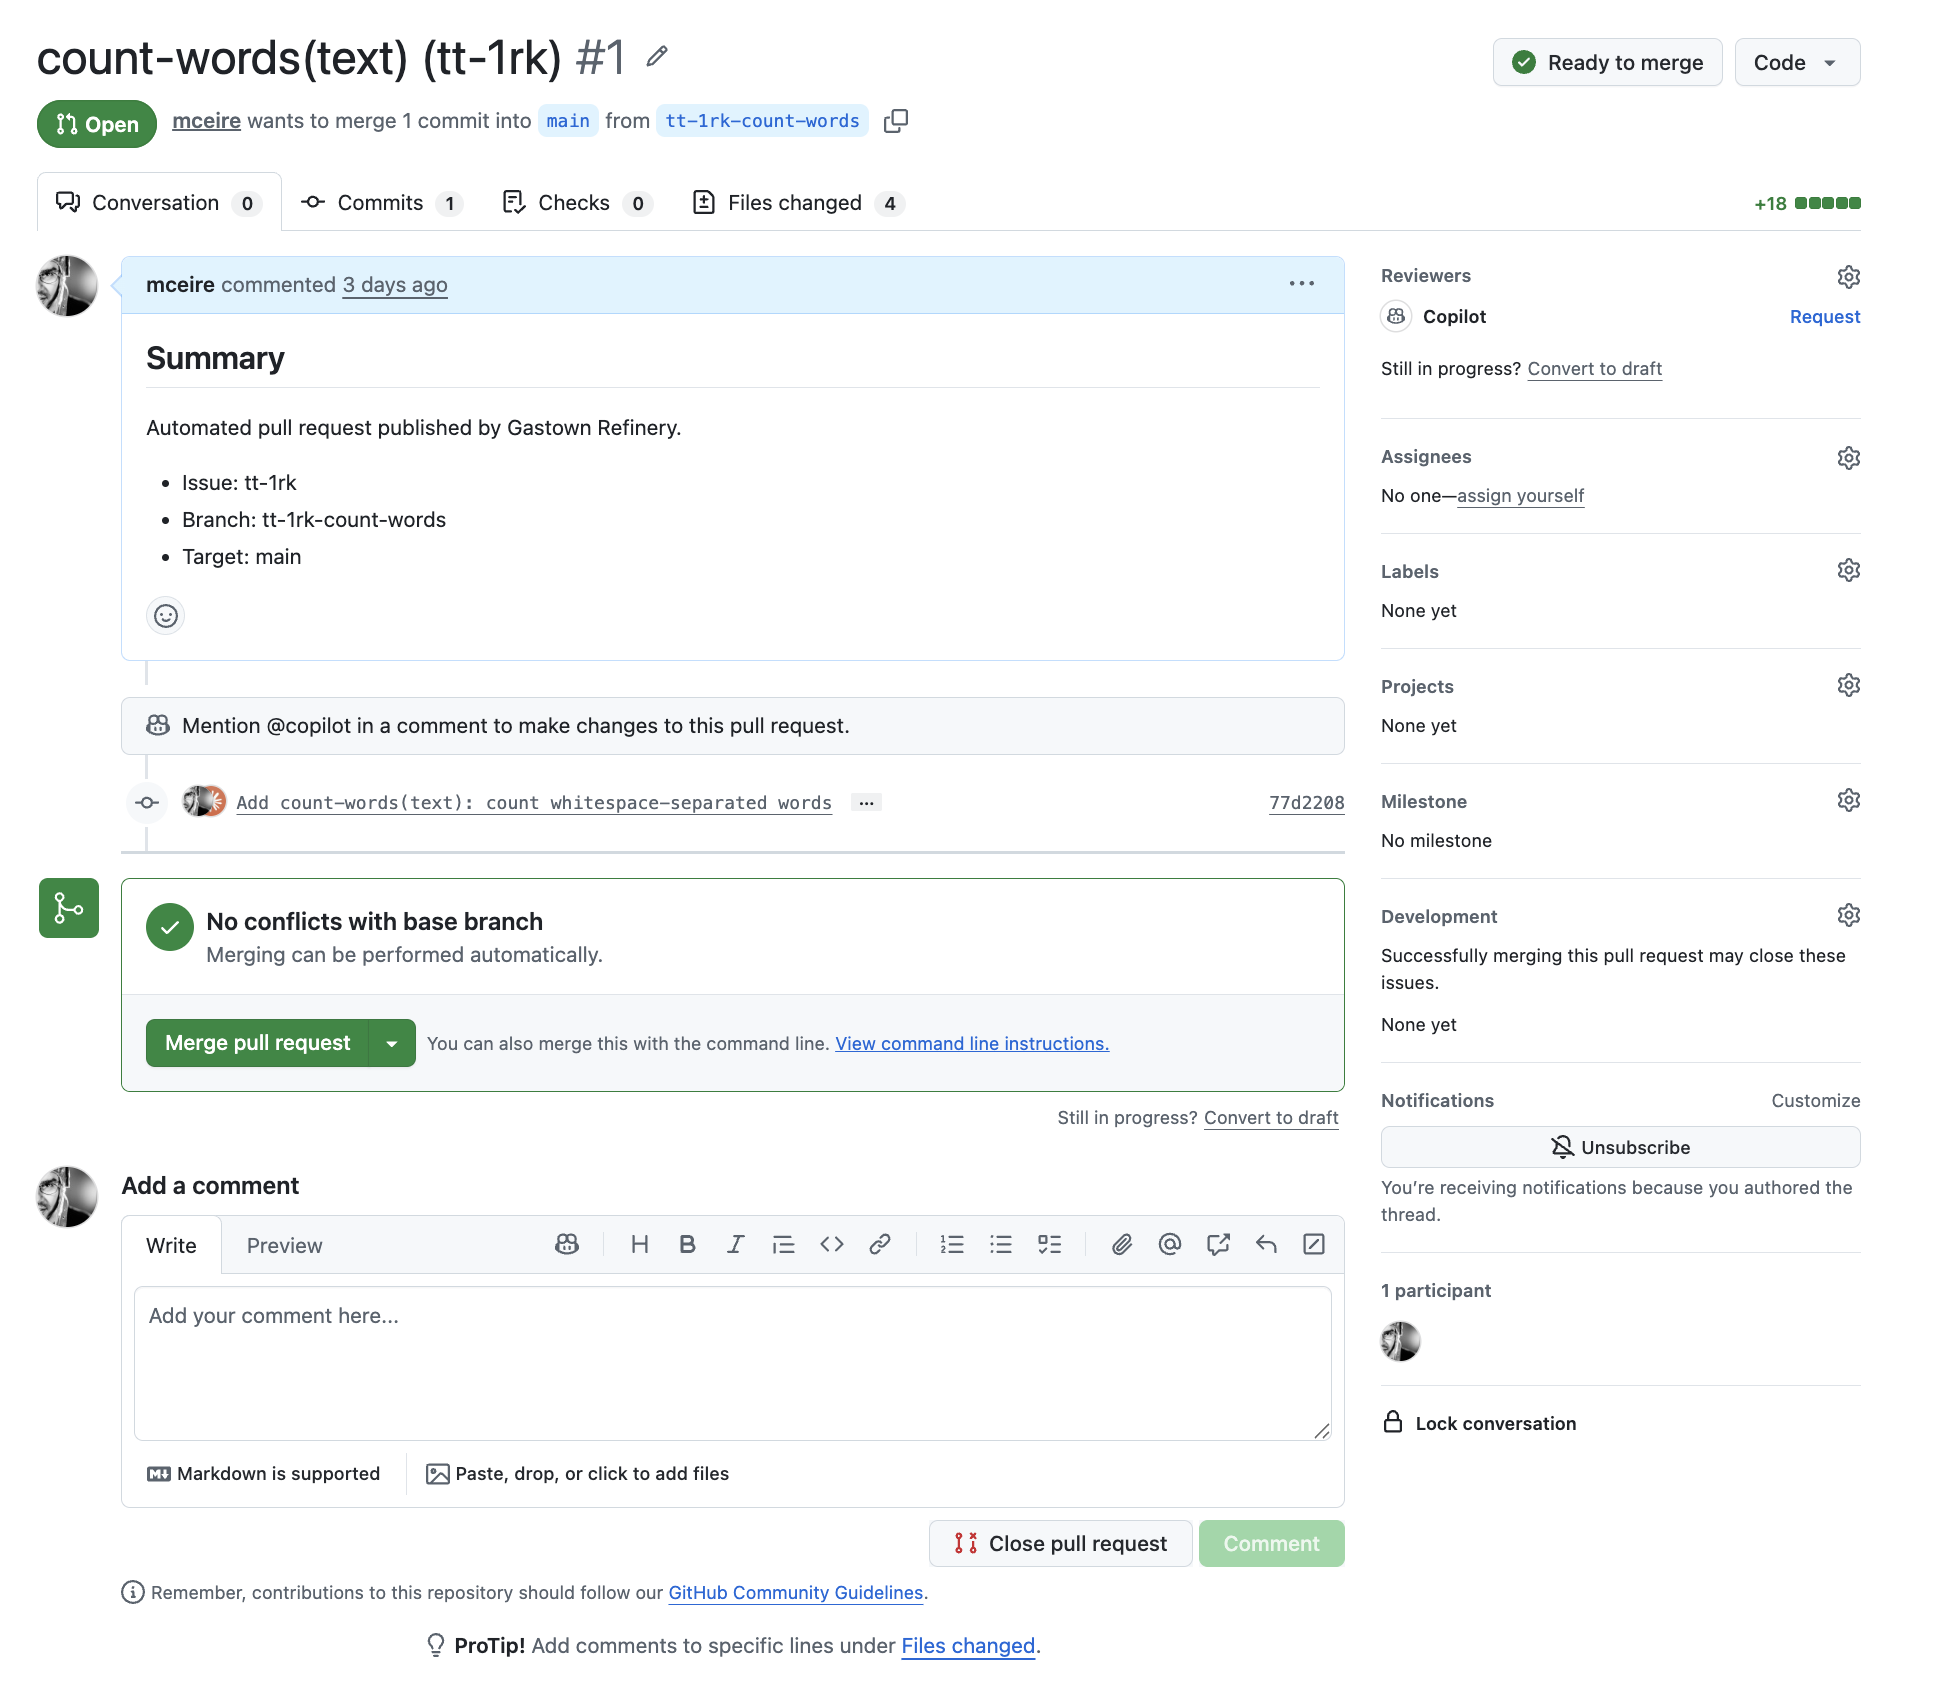Reference an issue or pull request icon
Screen dimensions: 1934x1704
pos(1218,1244)
